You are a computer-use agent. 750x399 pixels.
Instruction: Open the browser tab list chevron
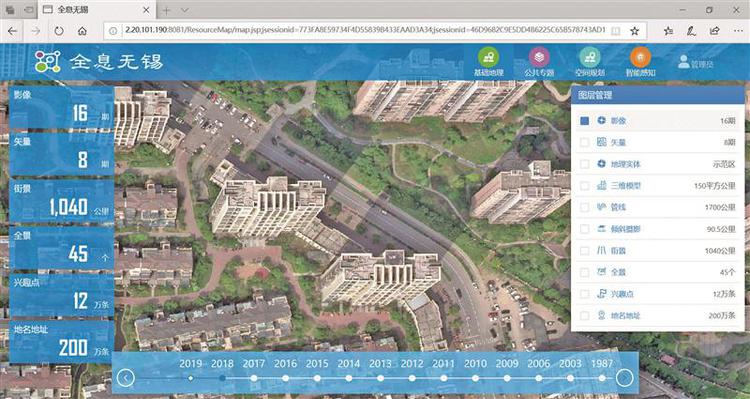[185, 10]
